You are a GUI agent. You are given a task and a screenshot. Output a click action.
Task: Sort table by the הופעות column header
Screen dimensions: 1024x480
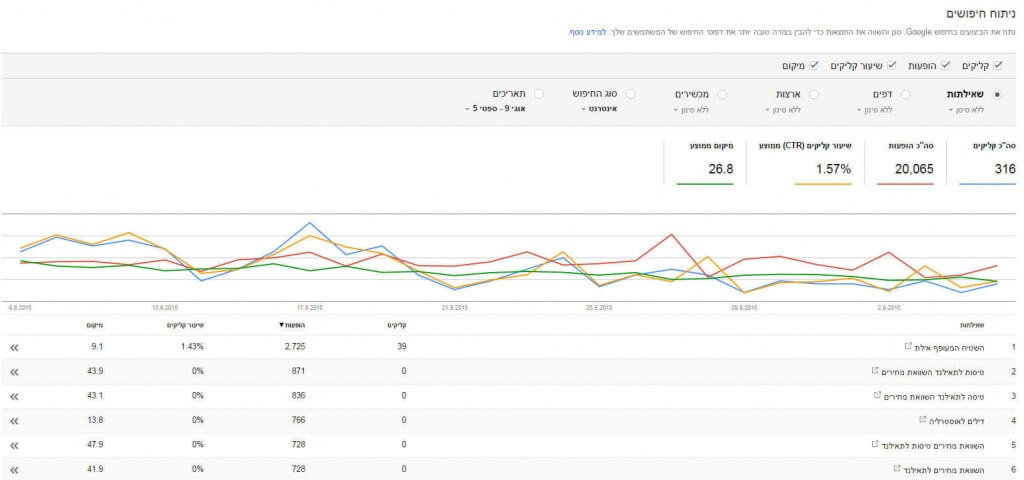[x=292, y=325]
